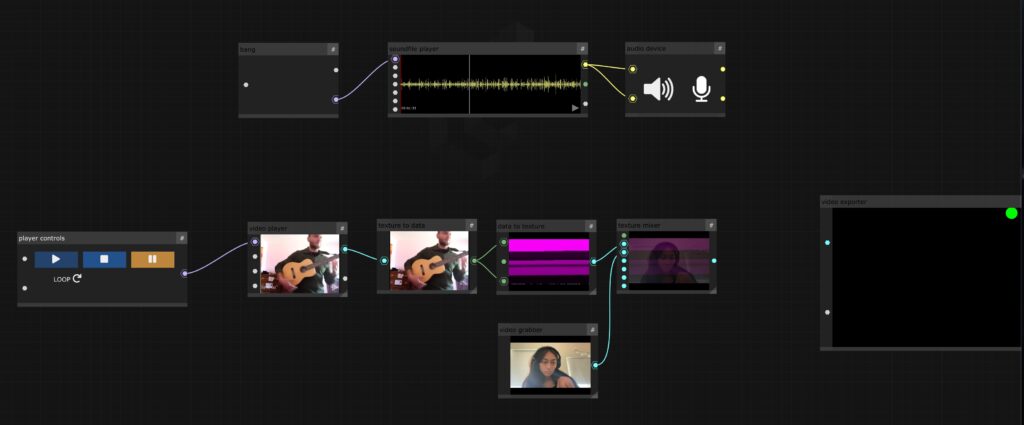Click the video exporter's white lower inlet pin
The width and height of the screenshot is (1024, 425).
(x=827, y=312)
